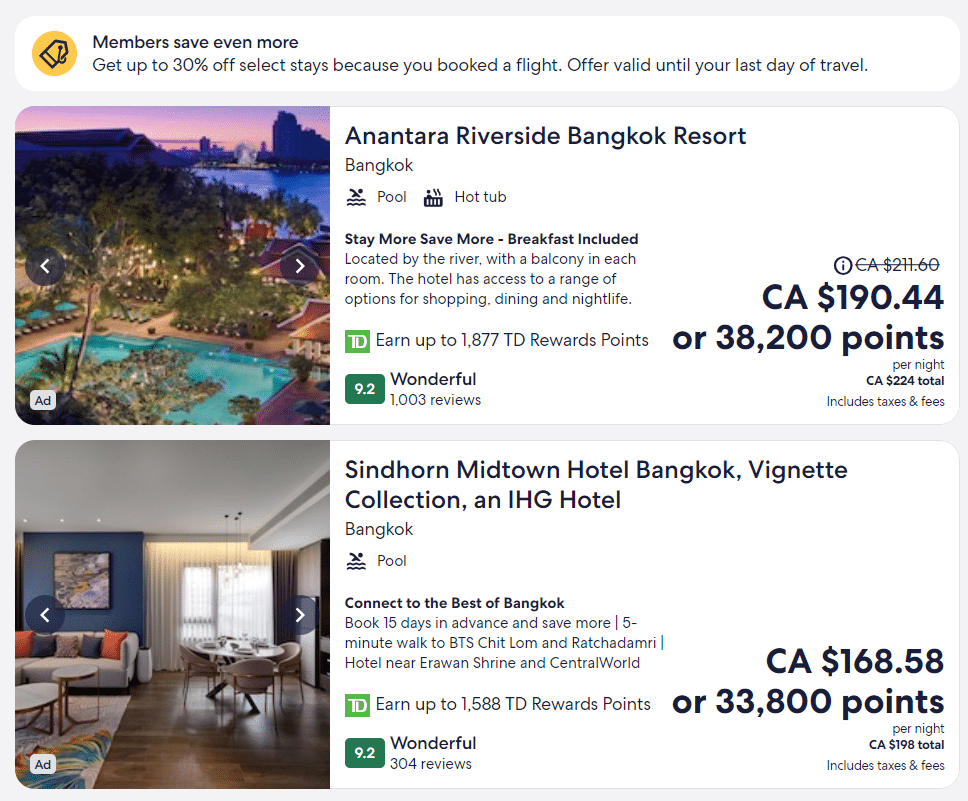Click Sindhorn Midtown's Pool amenity icon

click(x=356, y=561)
